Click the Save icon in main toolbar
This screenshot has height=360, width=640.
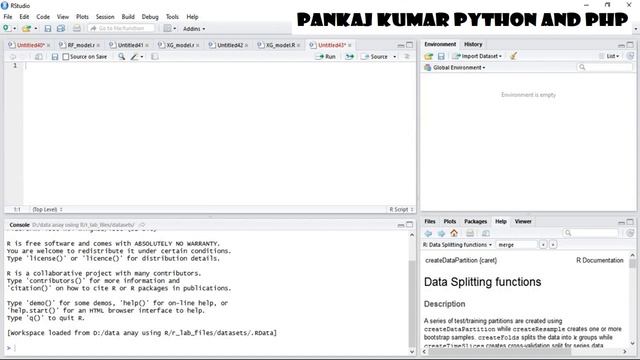[x=48, y=29]
